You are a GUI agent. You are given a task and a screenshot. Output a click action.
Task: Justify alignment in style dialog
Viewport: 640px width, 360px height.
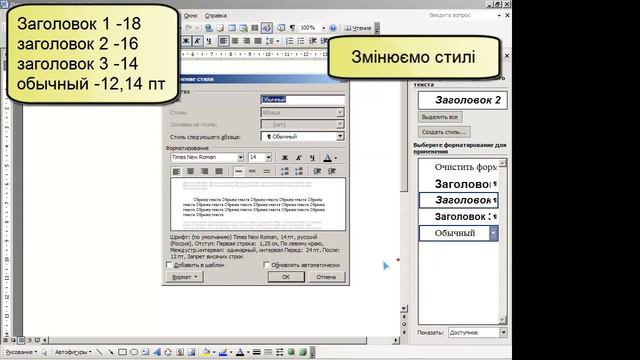219,171
